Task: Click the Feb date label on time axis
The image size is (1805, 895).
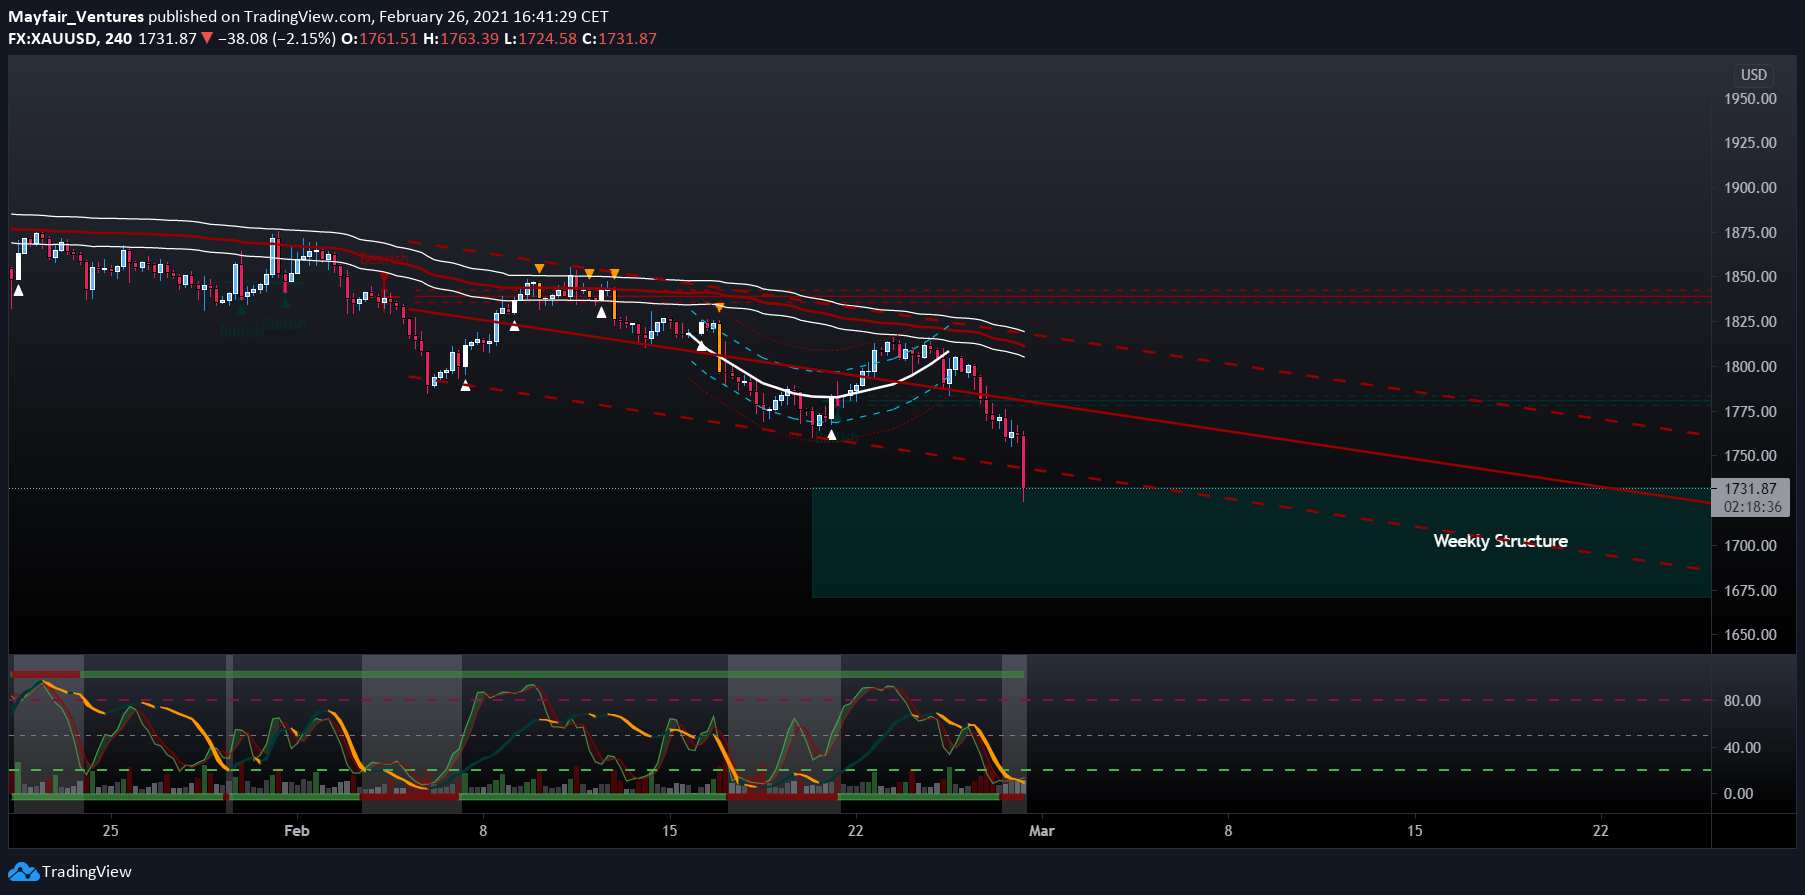Action: coord(297,831)
